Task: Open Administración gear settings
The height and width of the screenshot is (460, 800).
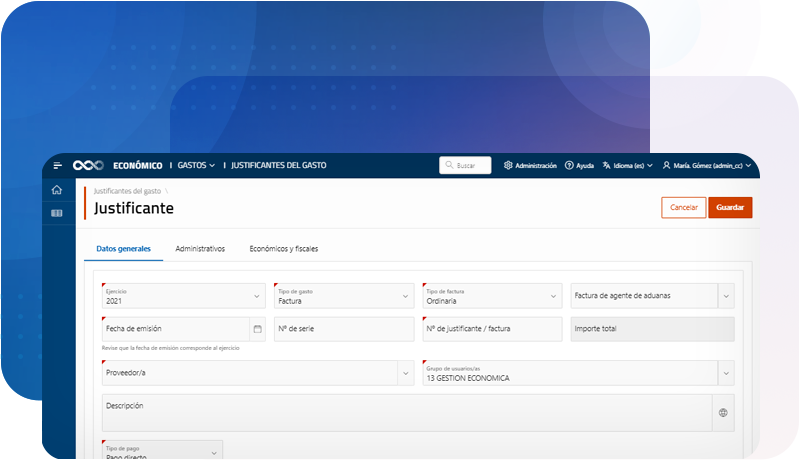Action: [x=530, y=165]
